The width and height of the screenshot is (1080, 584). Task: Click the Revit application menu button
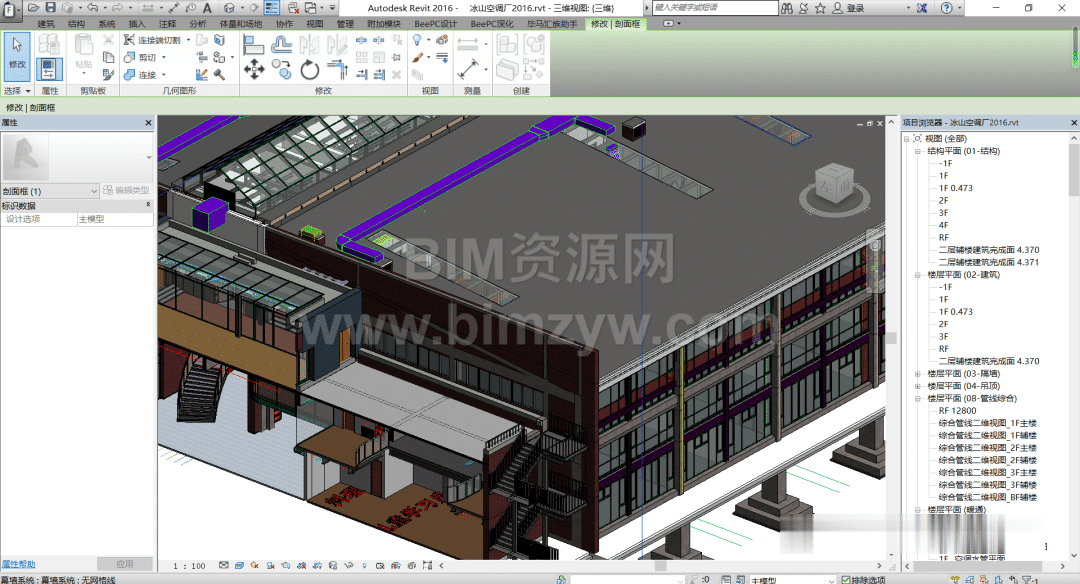[10, 9]
